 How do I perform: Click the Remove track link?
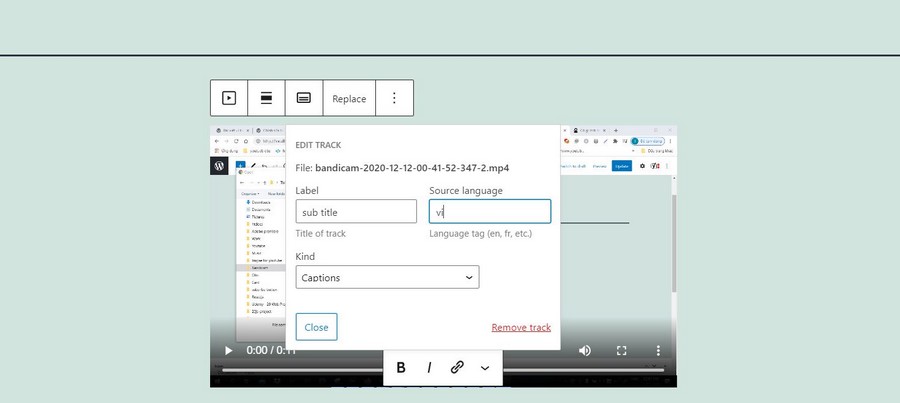520,328
